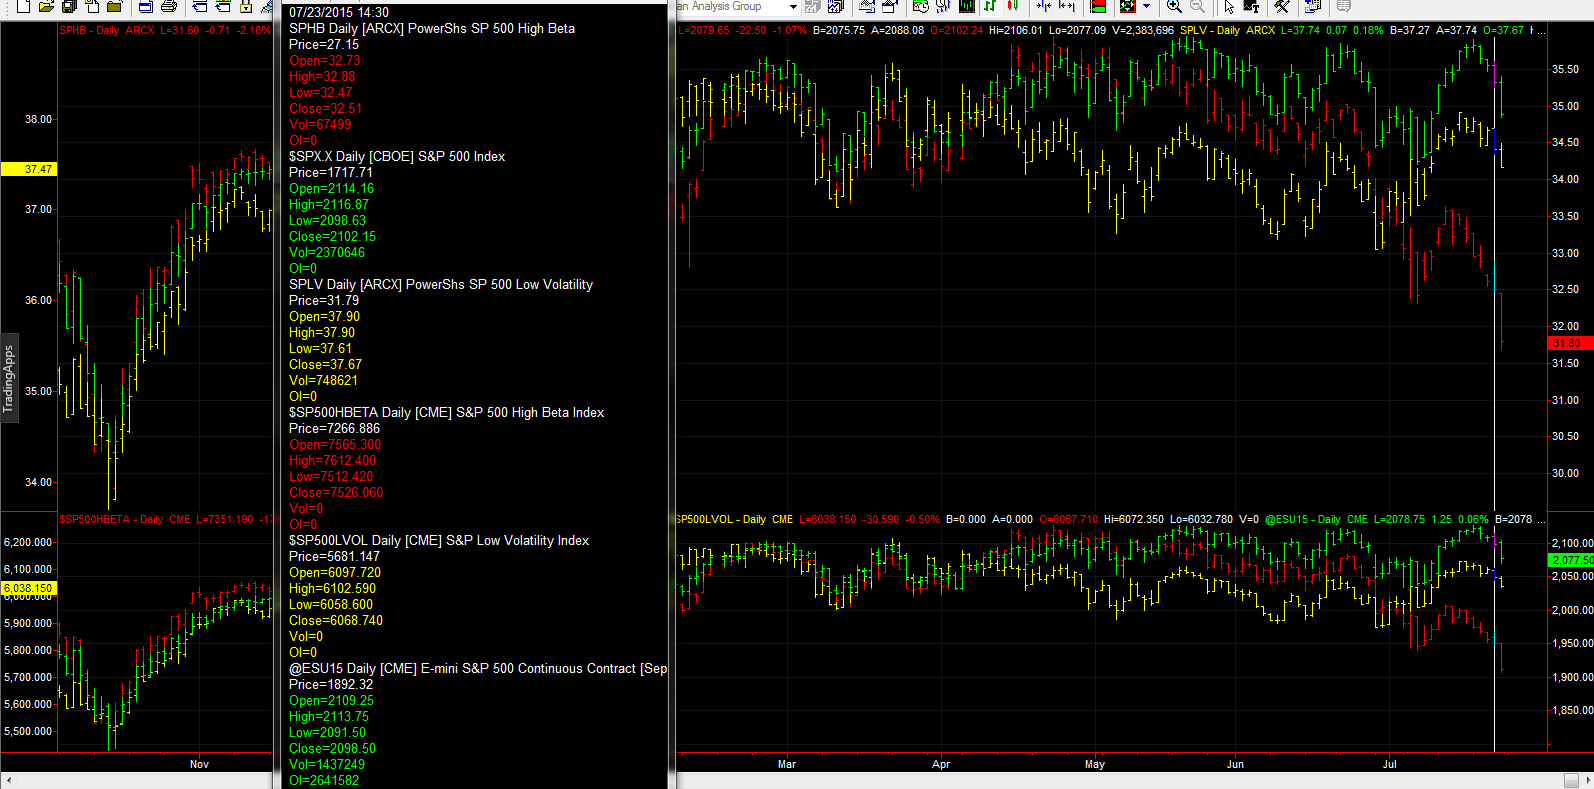The height and width of the screenshot is (789, 1594).
Task: Click the left arrow of the horizontal scrollbar
Action: pos(10,780)
